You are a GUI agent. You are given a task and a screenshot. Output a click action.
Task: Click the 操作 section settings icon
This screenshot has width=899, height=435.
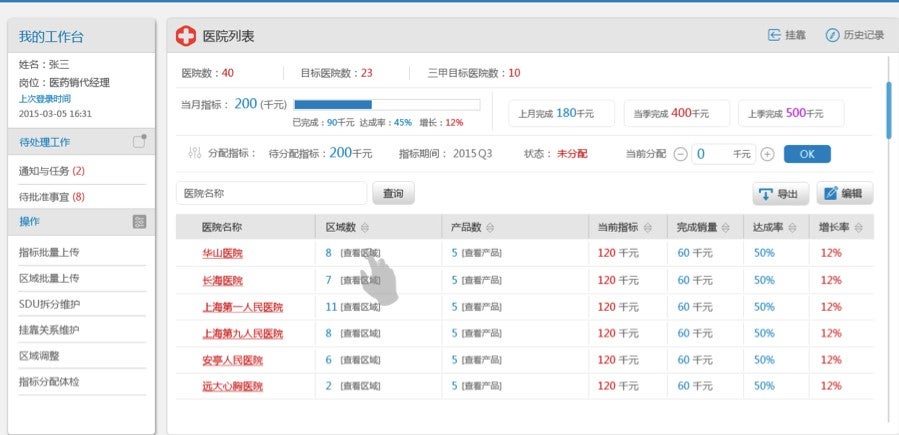click(x=139, y=221)
